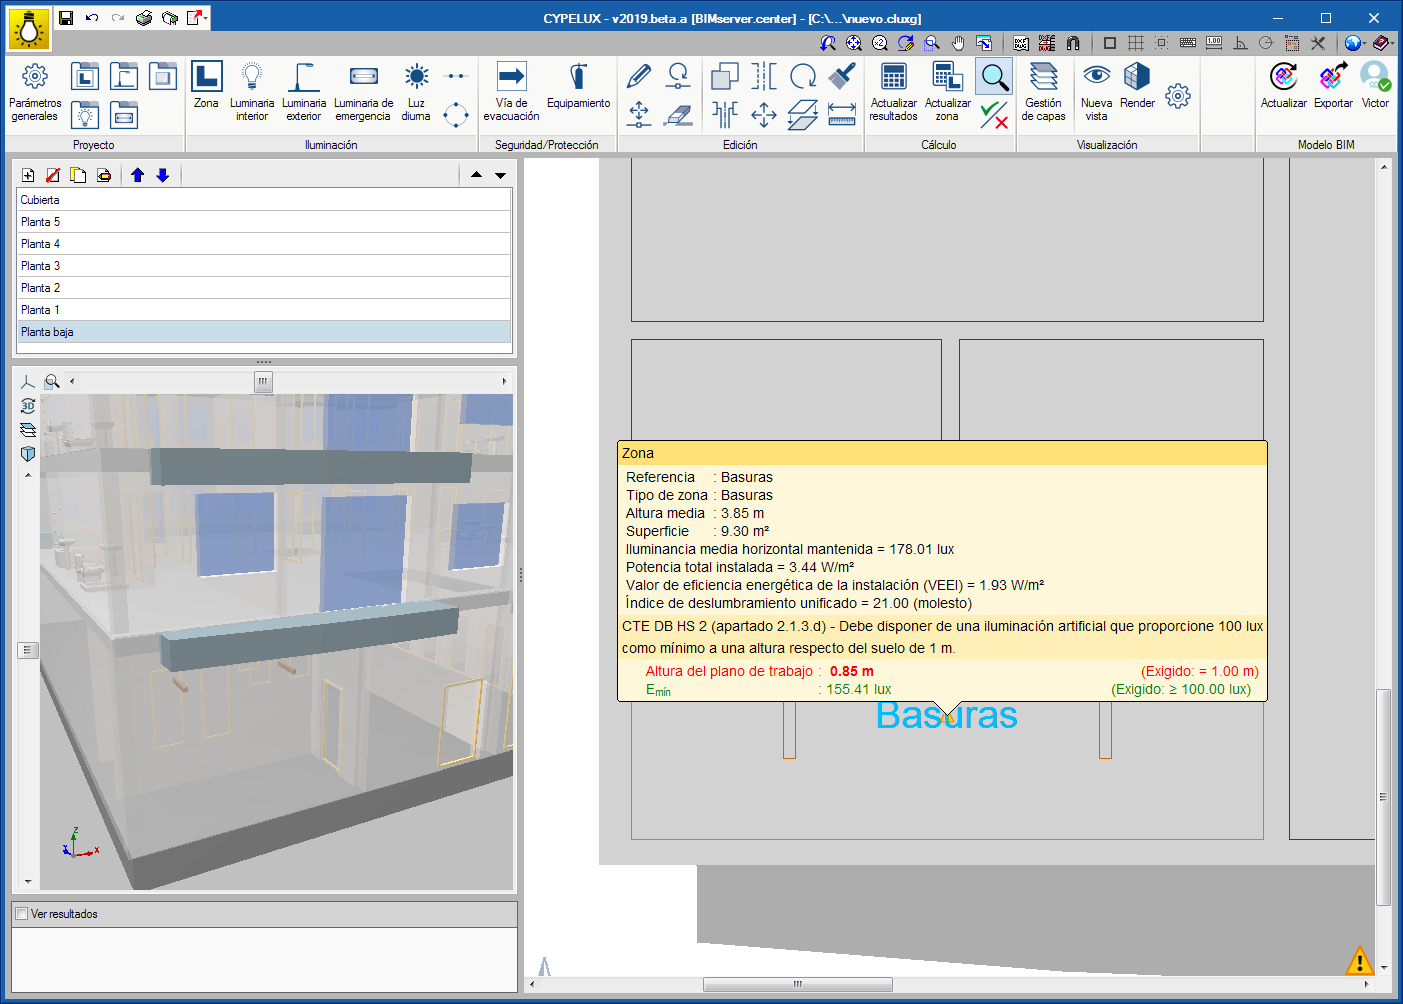Click left arrow of 3D view slider

(x=72, y=381)
